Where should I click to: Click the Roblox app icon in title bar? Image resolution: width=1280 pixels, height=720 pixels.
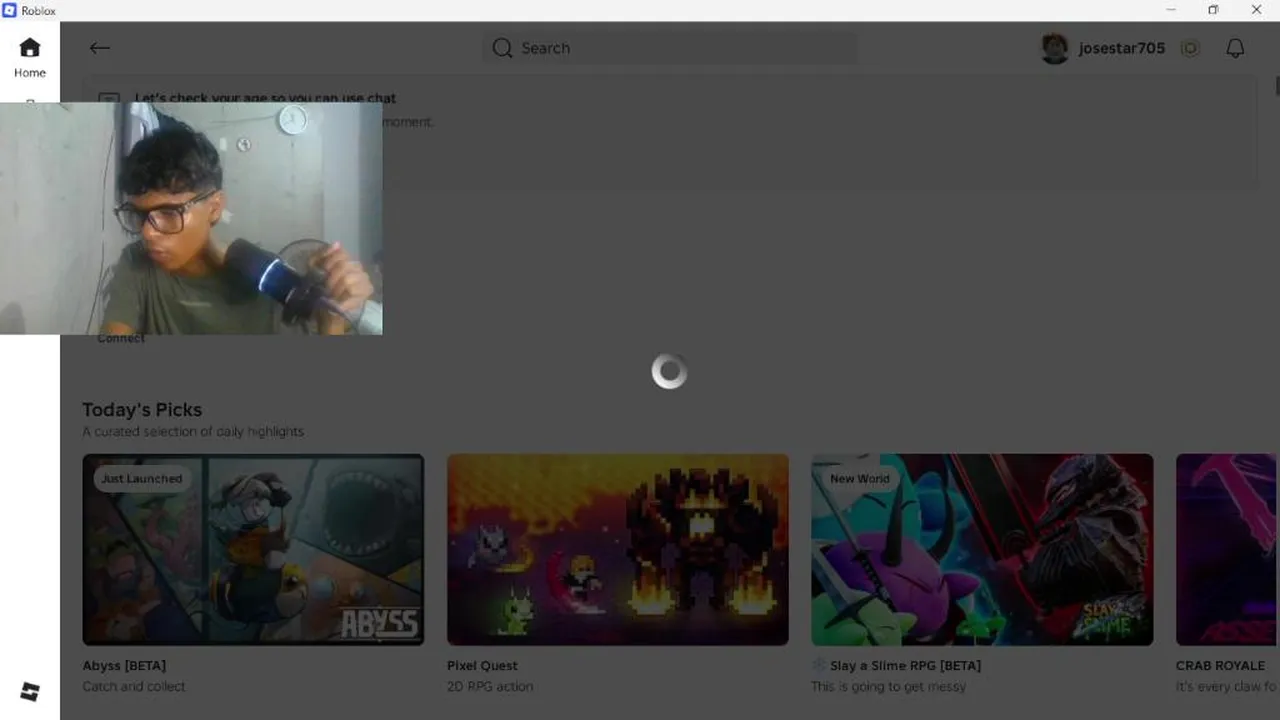pyautogui.click(x=10, y=10)
